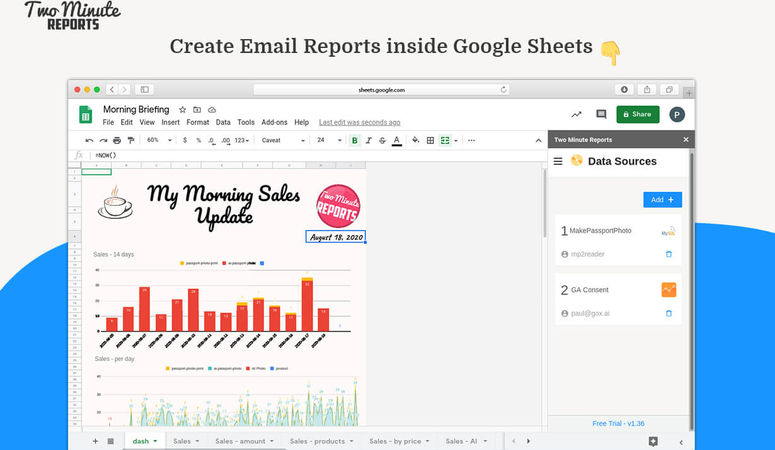Format as percent
The height and width of the screenshot is (450, 775).
point(199,140)
